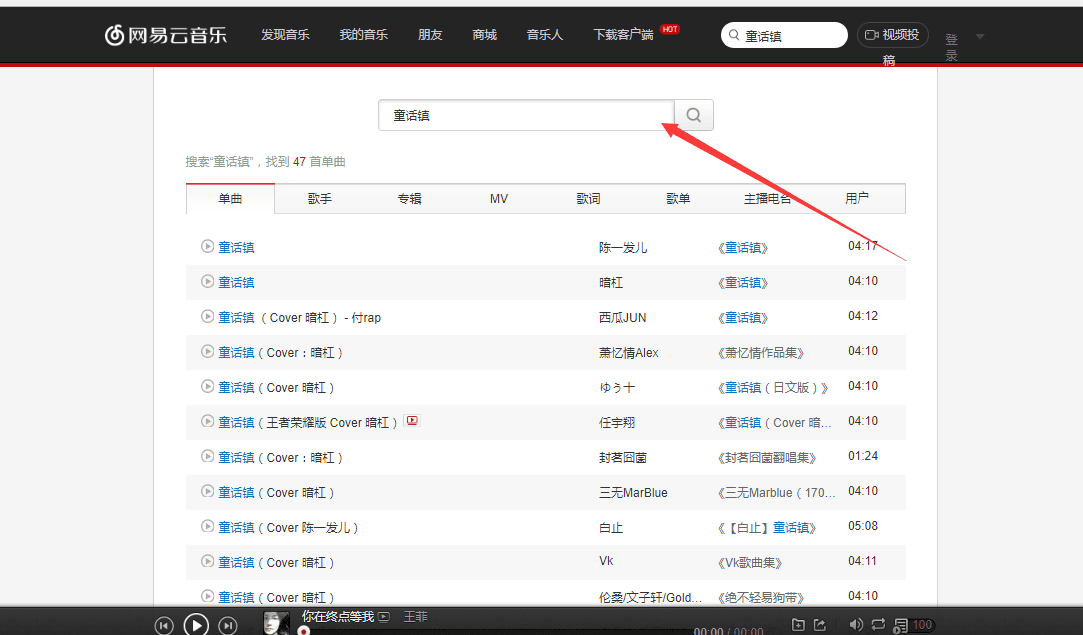Start playback with the player play button
This screenshot has width=1083, height=635.
(x=196, y=625)
